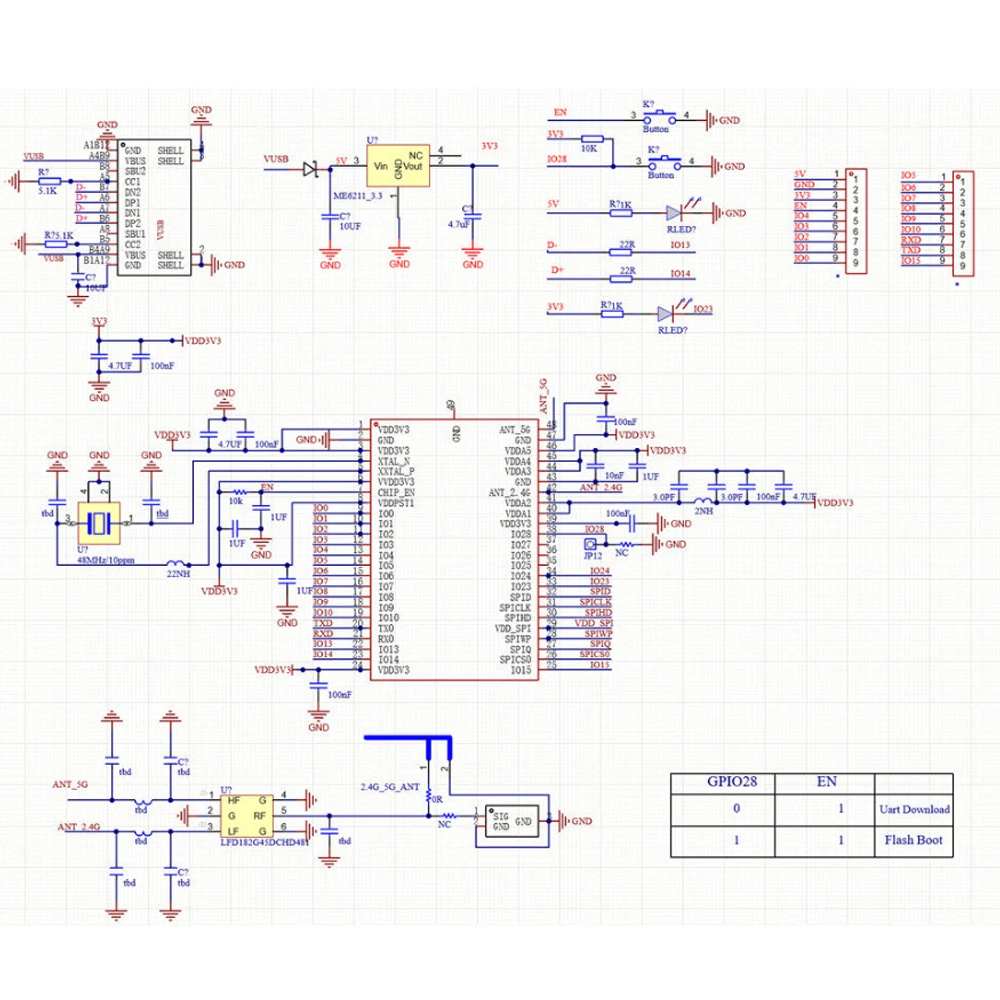The height and width of the screenshot is (1000, 1000).
Task: Select the 22NH inductor below the crystal
Action: coord(176,564)
